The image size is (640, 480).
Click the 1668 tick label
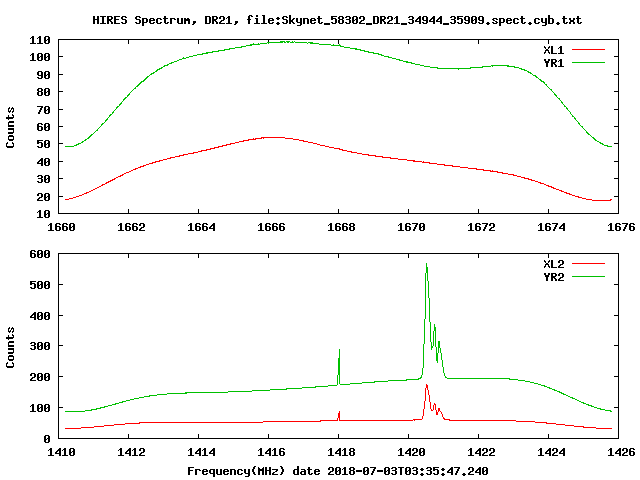pyautogui.click(x=341, y=227)
